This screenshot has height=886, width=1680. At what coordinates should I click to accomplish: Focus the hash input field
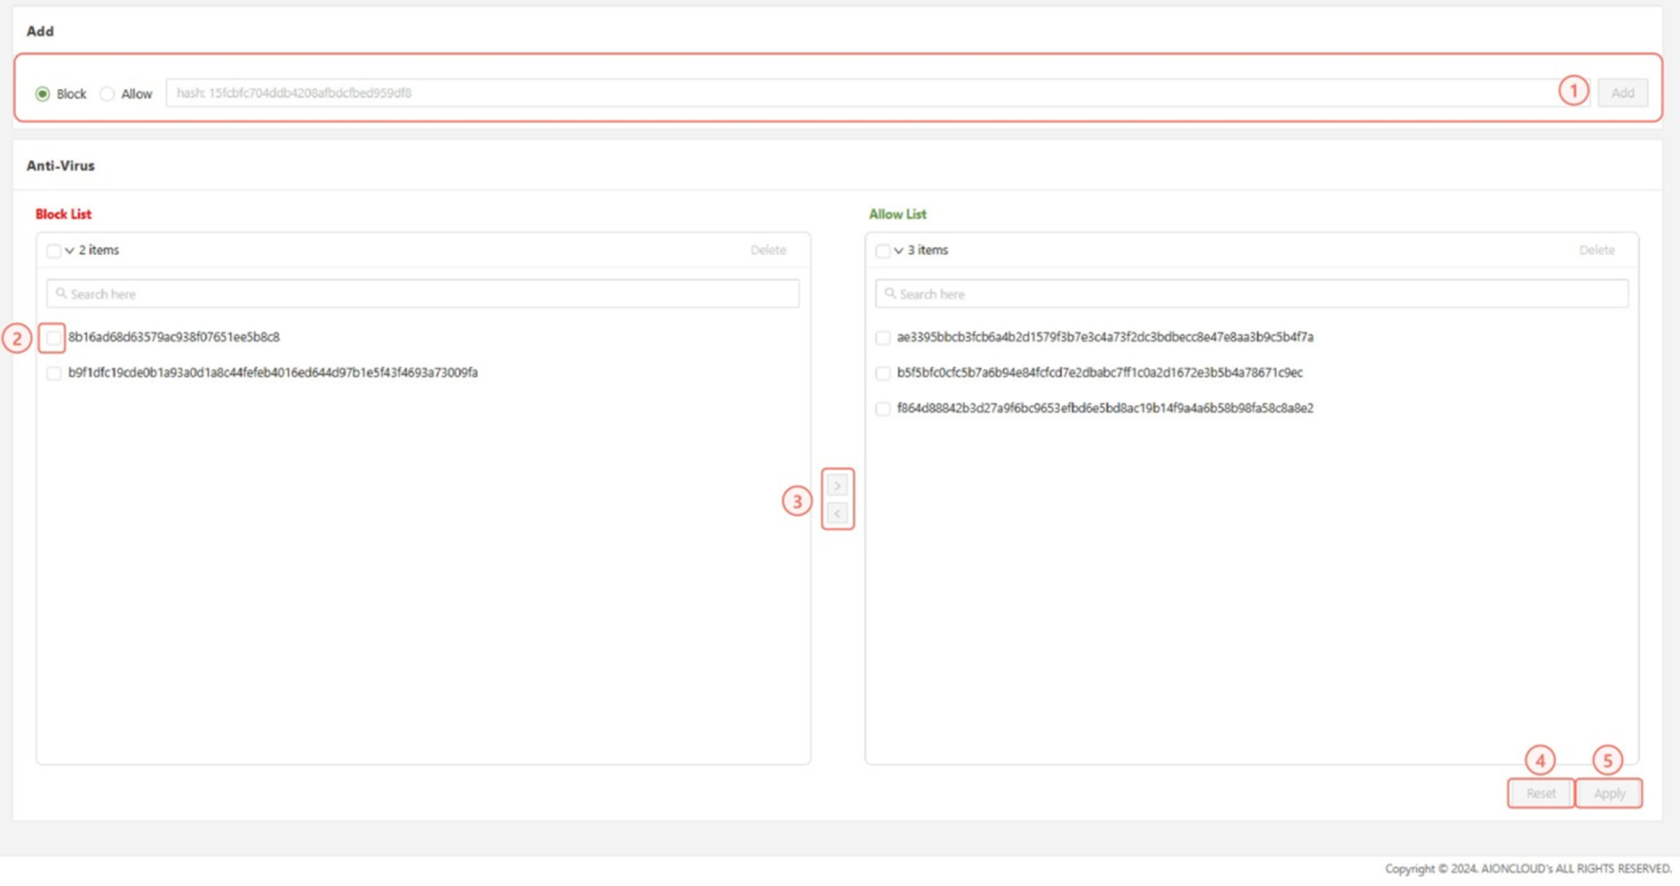click(860, 93)
